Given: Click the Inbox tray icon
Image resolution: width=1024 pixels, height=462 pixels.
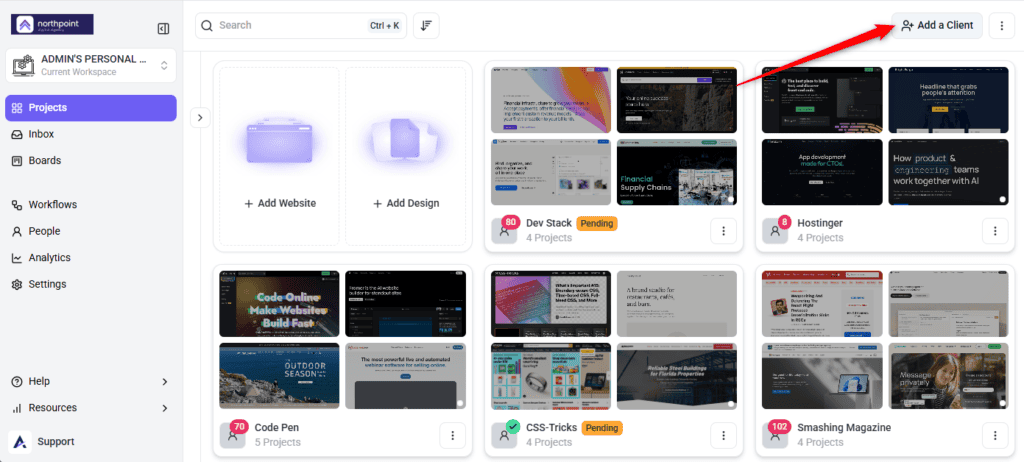Looking at the screenshot, I should pos(18,135).
